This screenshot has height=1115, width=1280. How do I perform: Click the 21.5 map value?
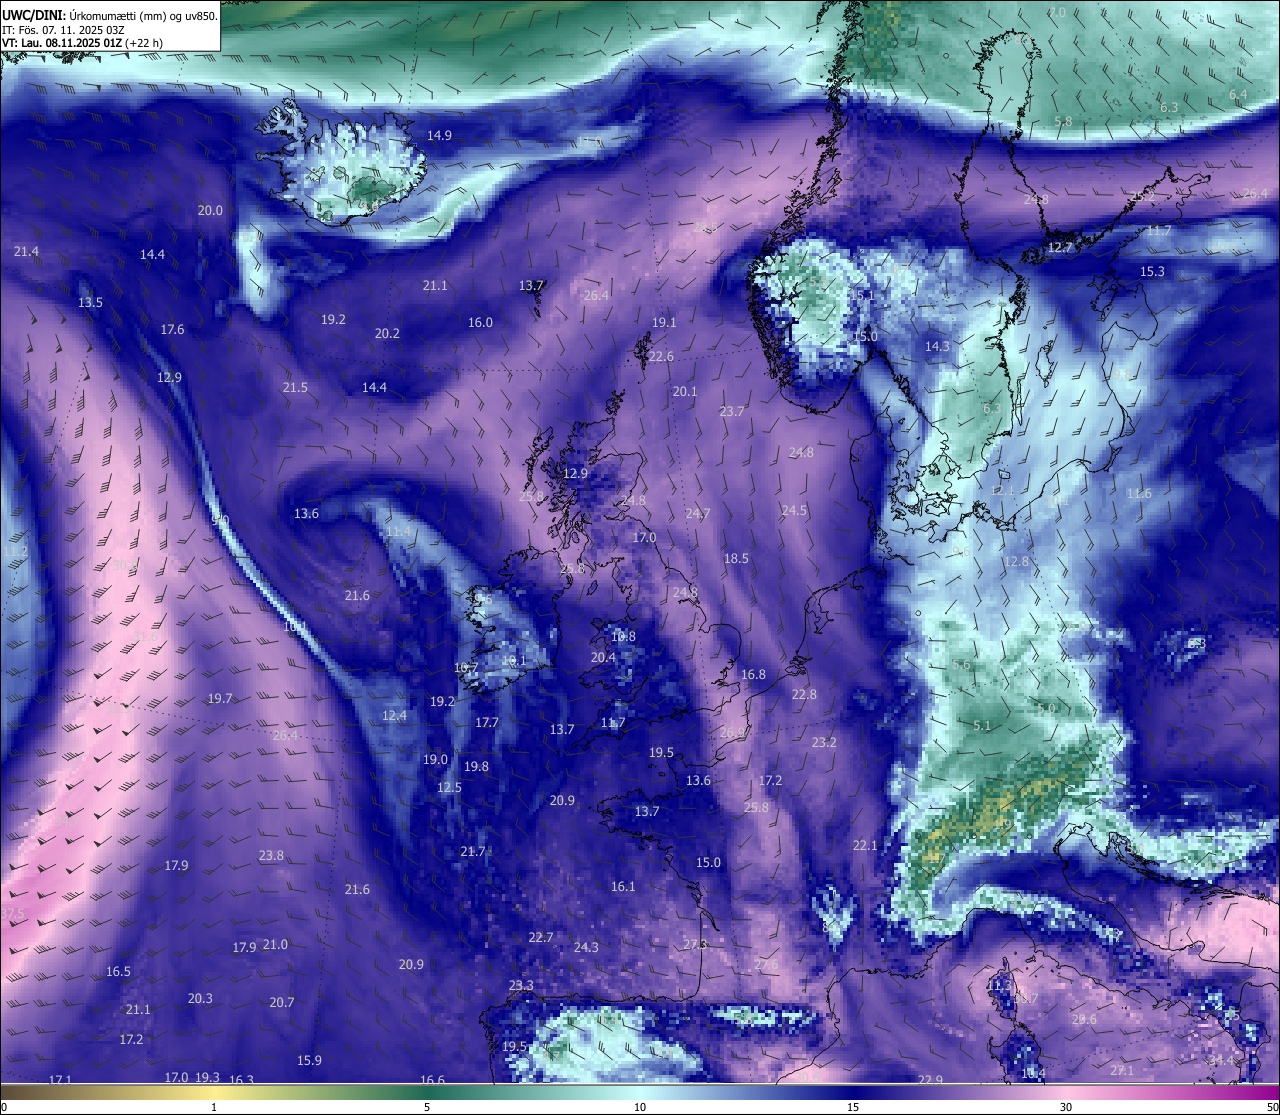tap(295, 387)
